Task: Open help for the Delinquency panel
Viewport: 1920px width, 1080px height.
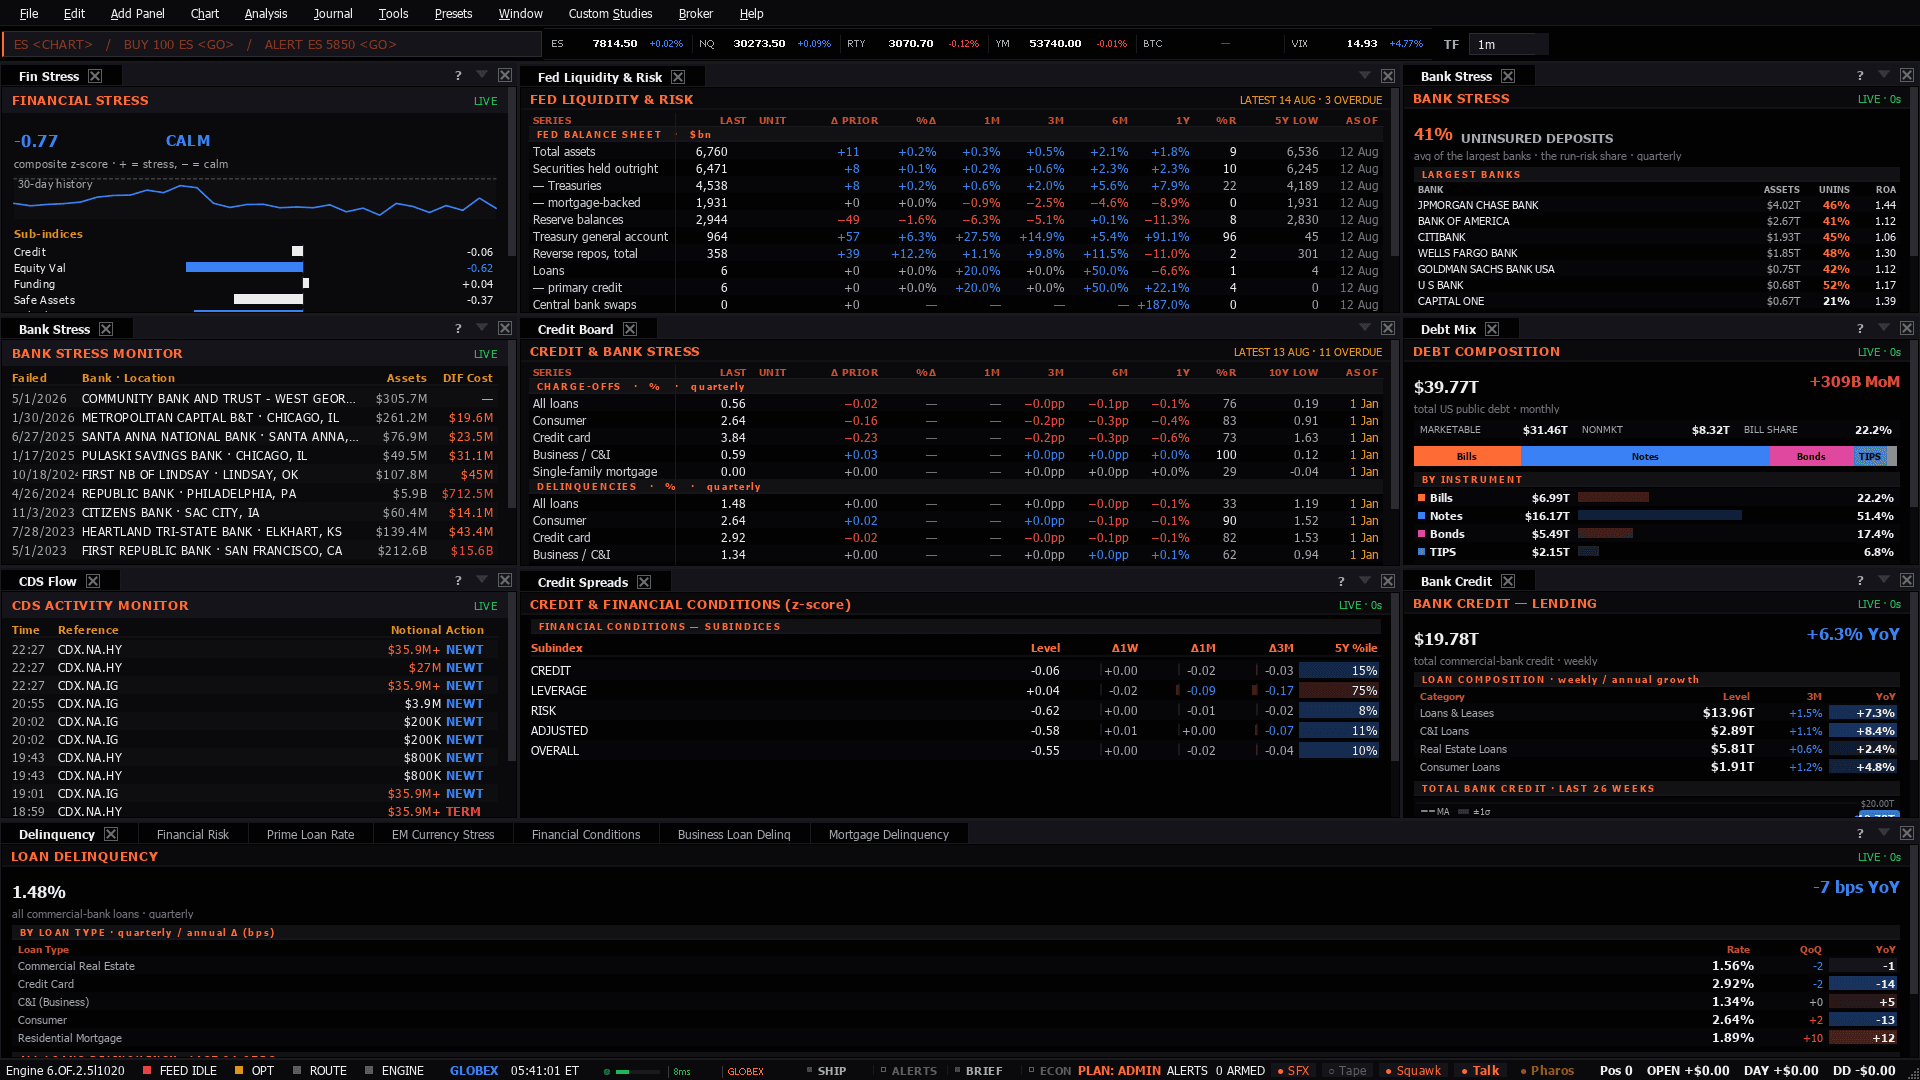Action: pyautogui.click(x=1860, y=834)
